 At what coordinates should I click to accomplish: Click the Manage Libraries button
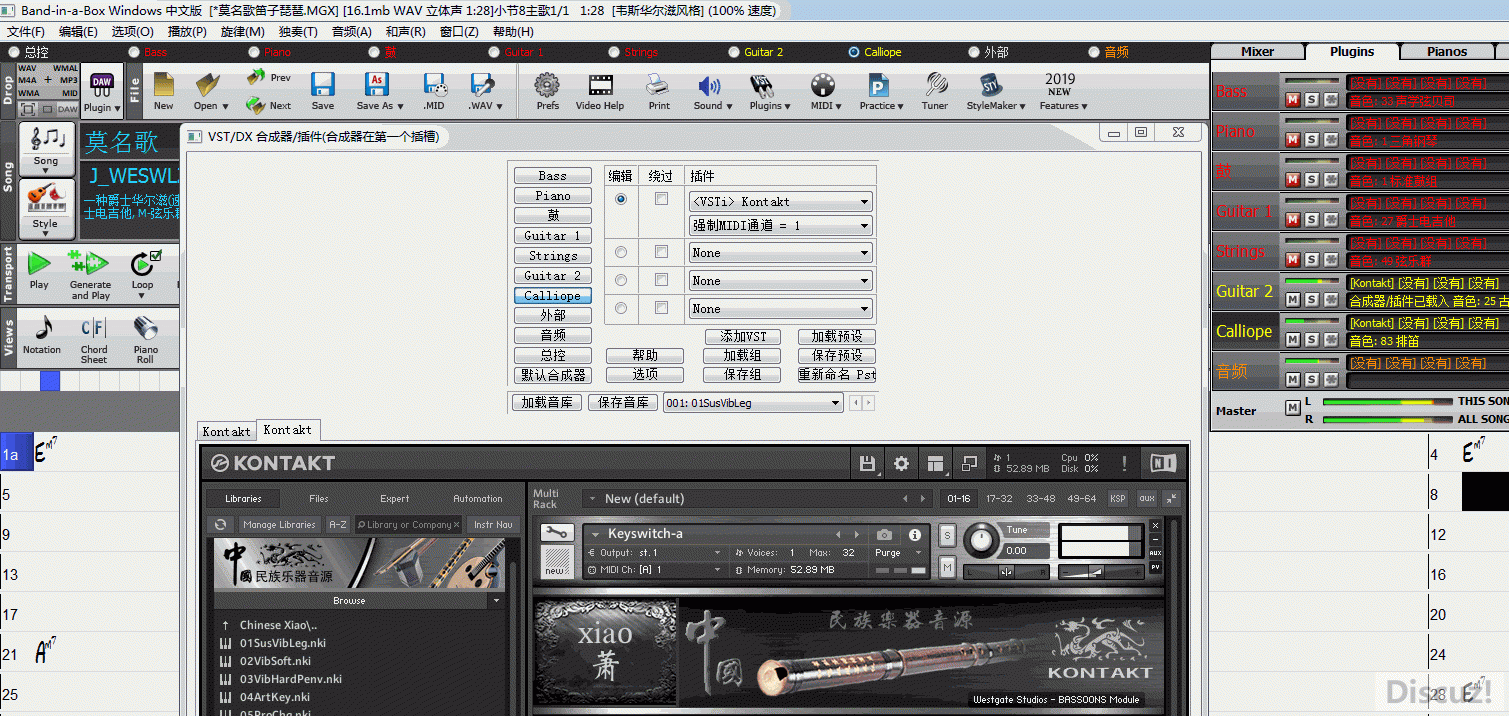pyautogui.click(x=279, y=524)
